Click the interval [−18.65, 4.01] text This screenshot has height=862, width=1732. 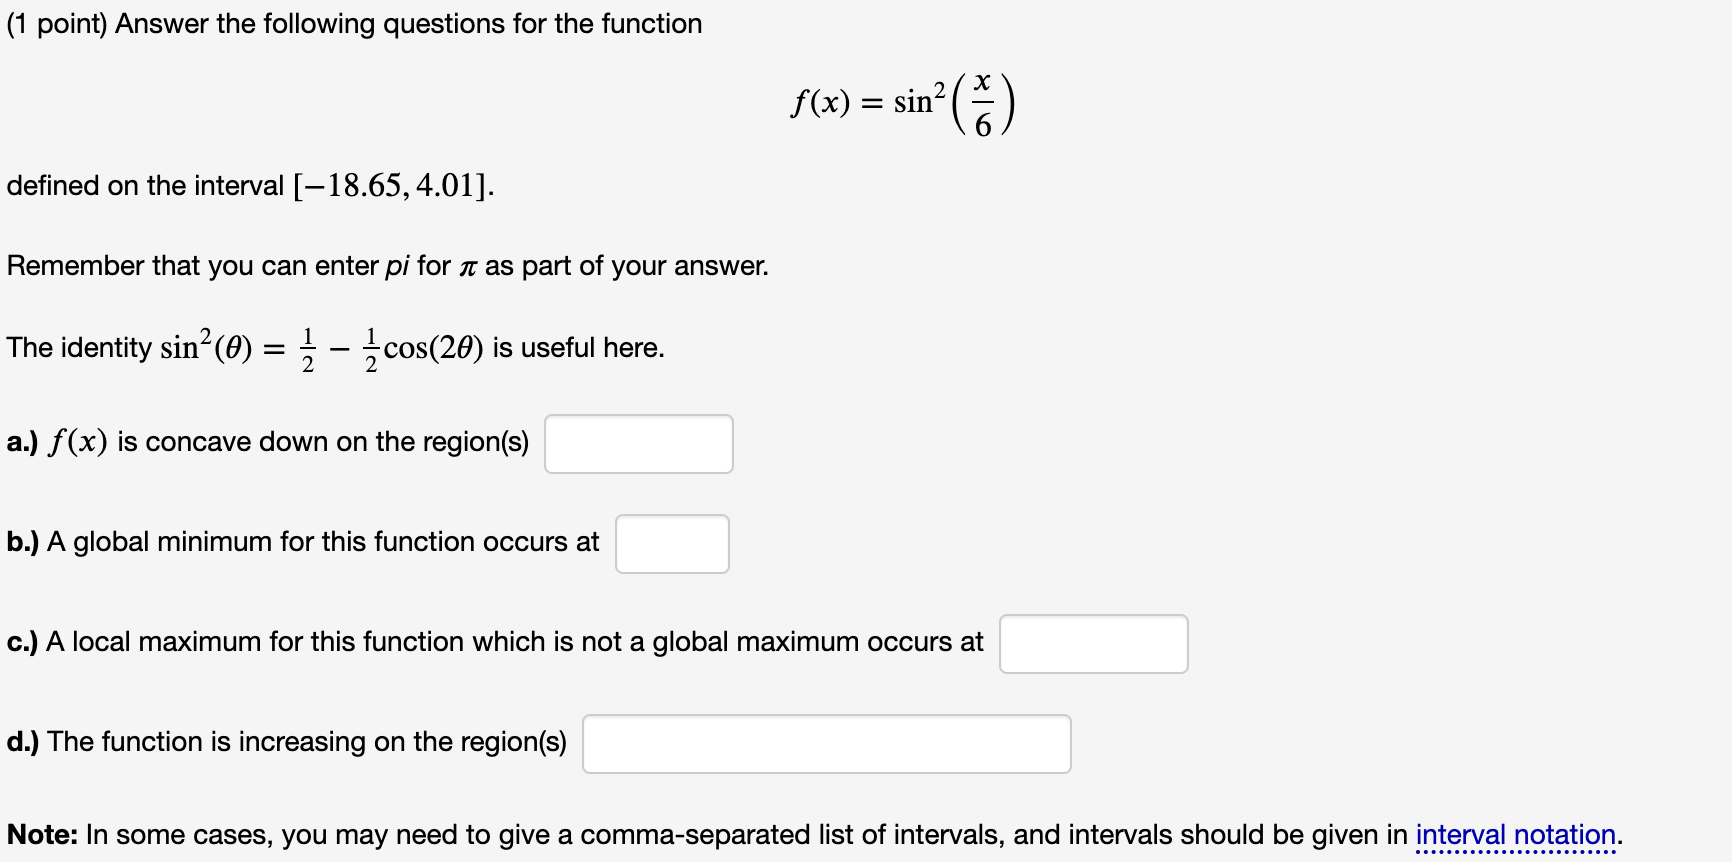(x=393, y=186)
